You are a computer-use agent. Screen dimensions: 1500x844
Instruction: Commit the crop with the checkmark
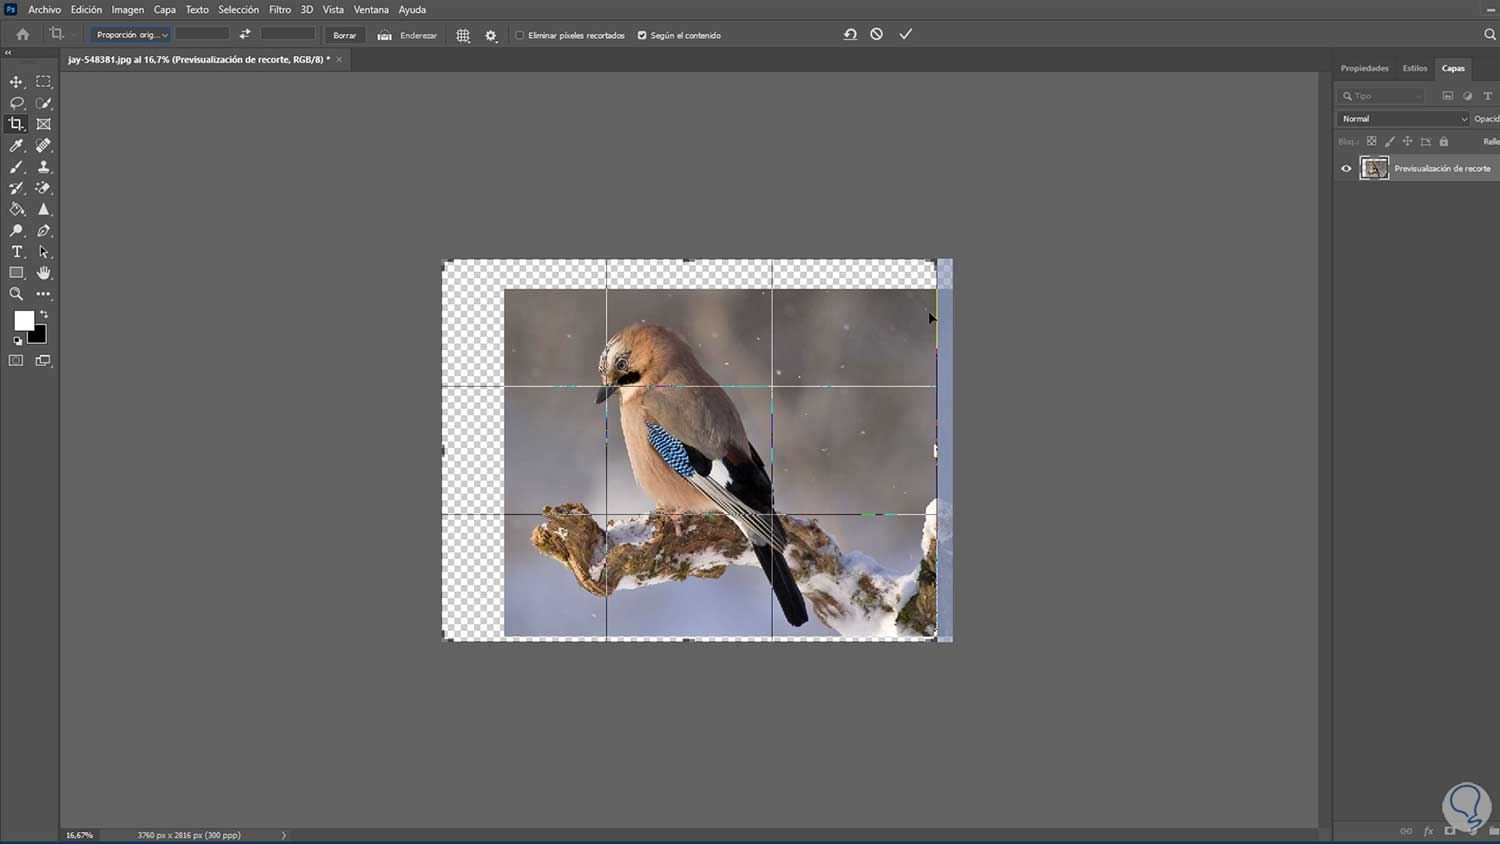pyautogui.click(x=905, y=34)
